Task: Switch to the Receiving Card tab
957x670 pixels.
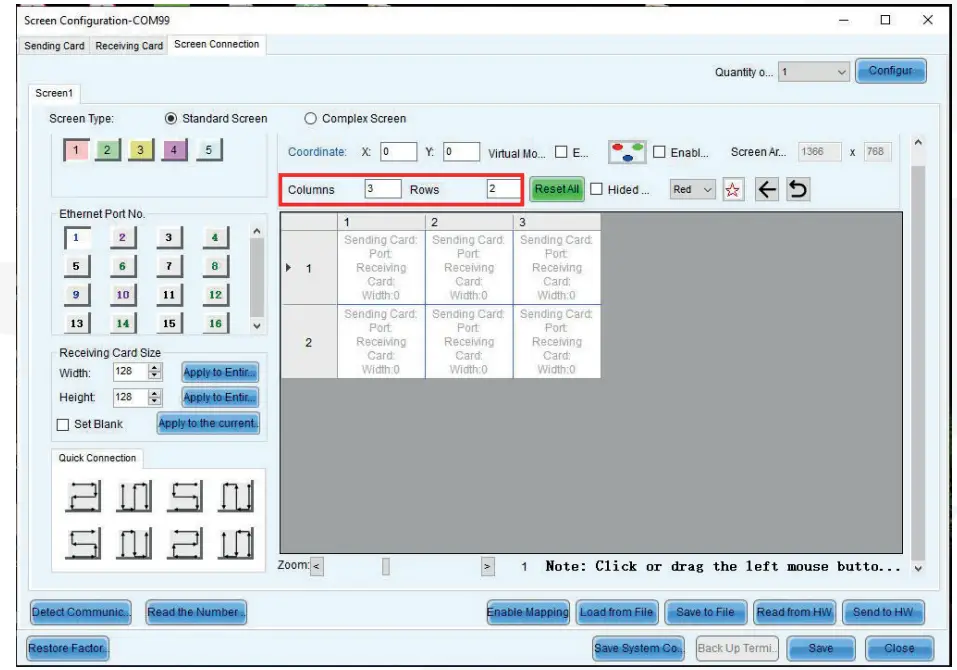Action: tap(128, 44)
